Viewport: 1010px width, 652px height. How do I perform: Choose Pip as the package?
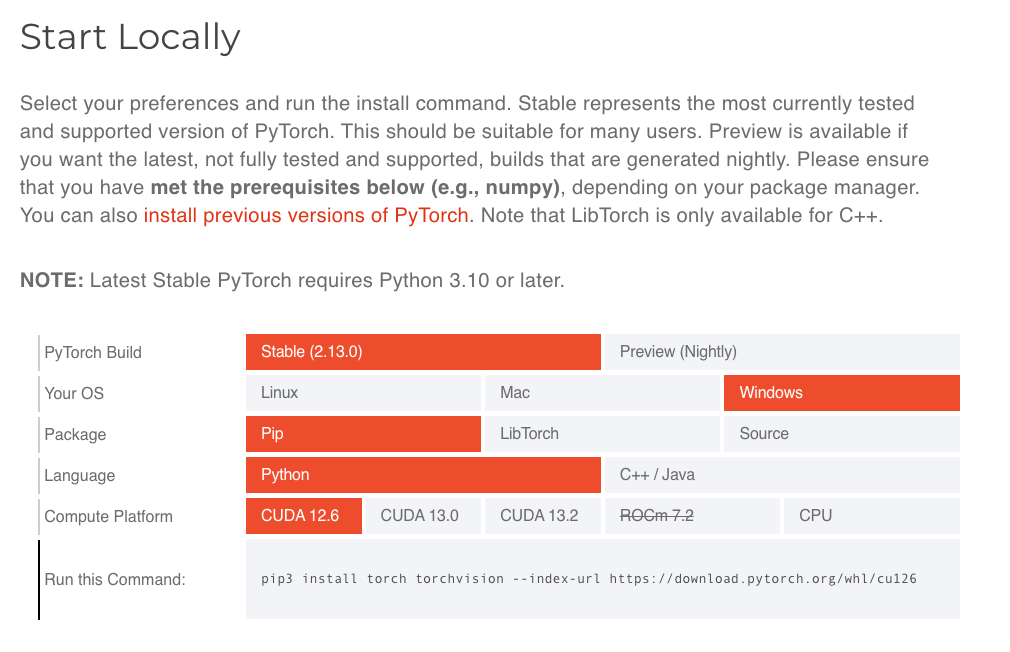[363, 434]
